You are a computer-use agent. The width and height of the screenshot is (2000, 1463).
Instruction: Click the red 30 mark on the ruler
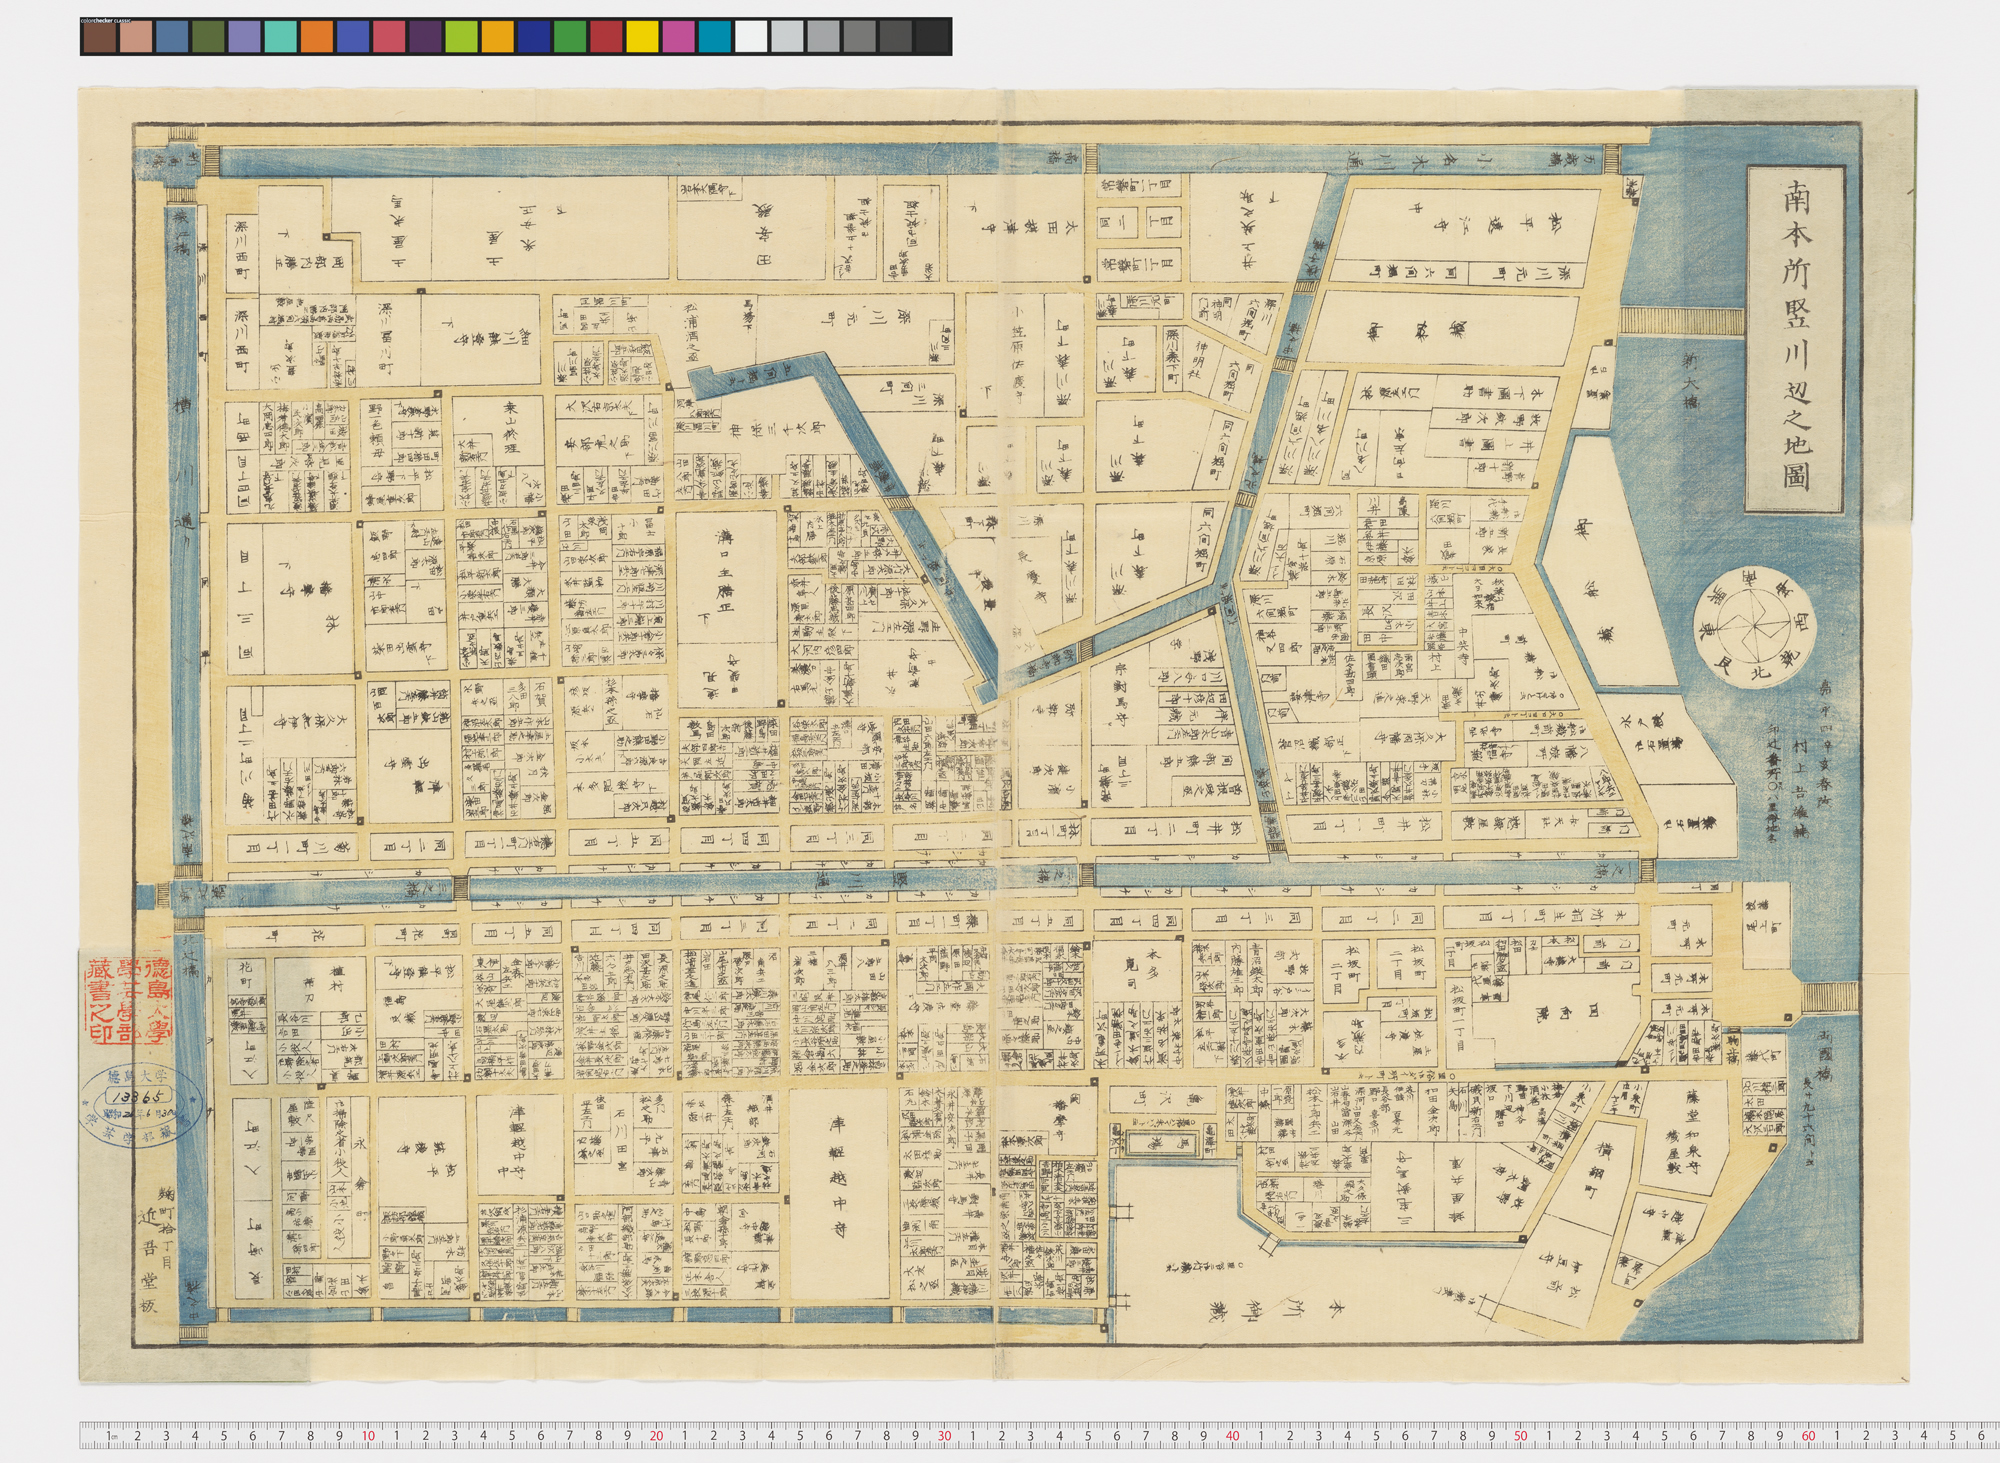coord(944,1436)
